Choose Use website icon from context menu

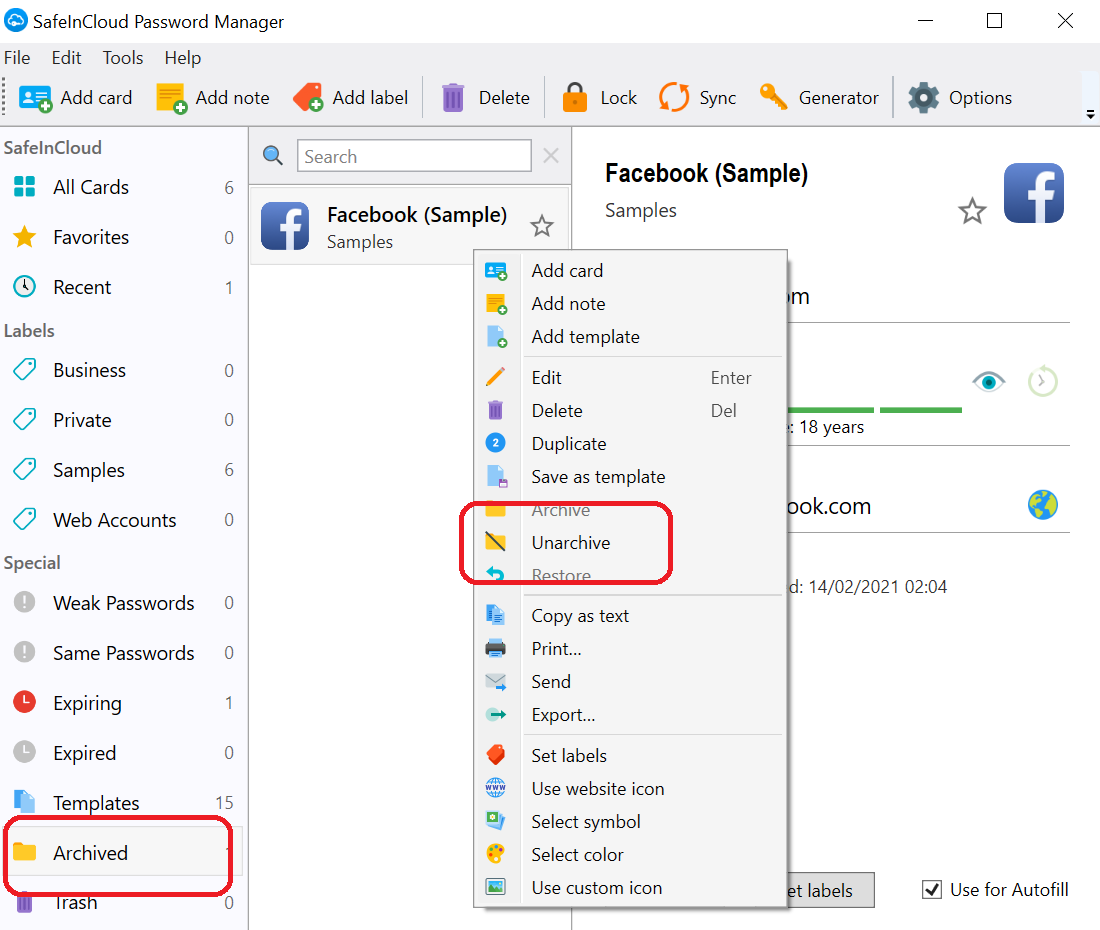click(x=630, y=788)
